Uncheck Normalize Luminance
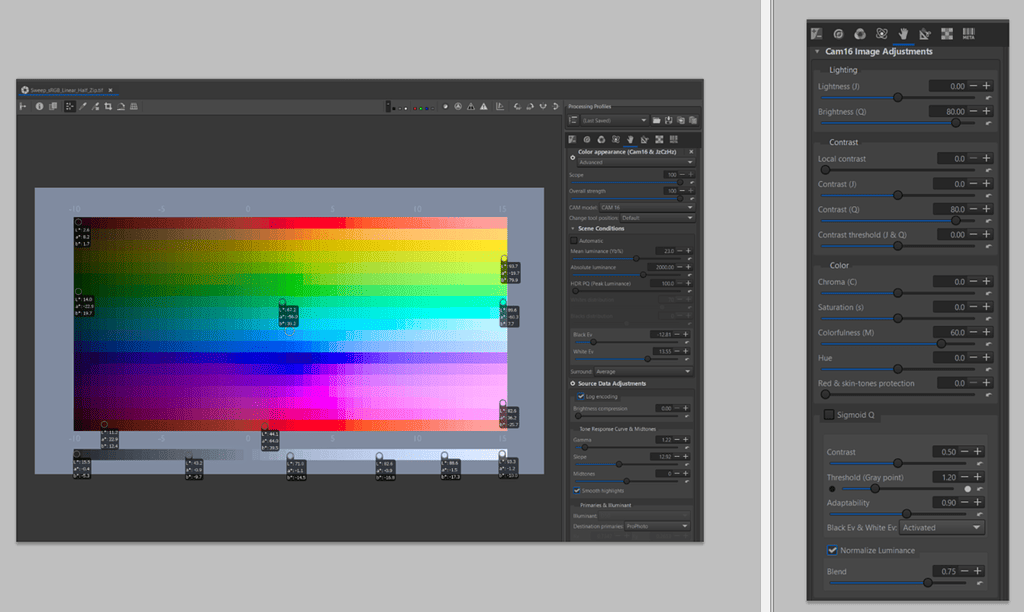Image resolution: width=1024 pixels, height=612 pixels. tap(832, 550)
